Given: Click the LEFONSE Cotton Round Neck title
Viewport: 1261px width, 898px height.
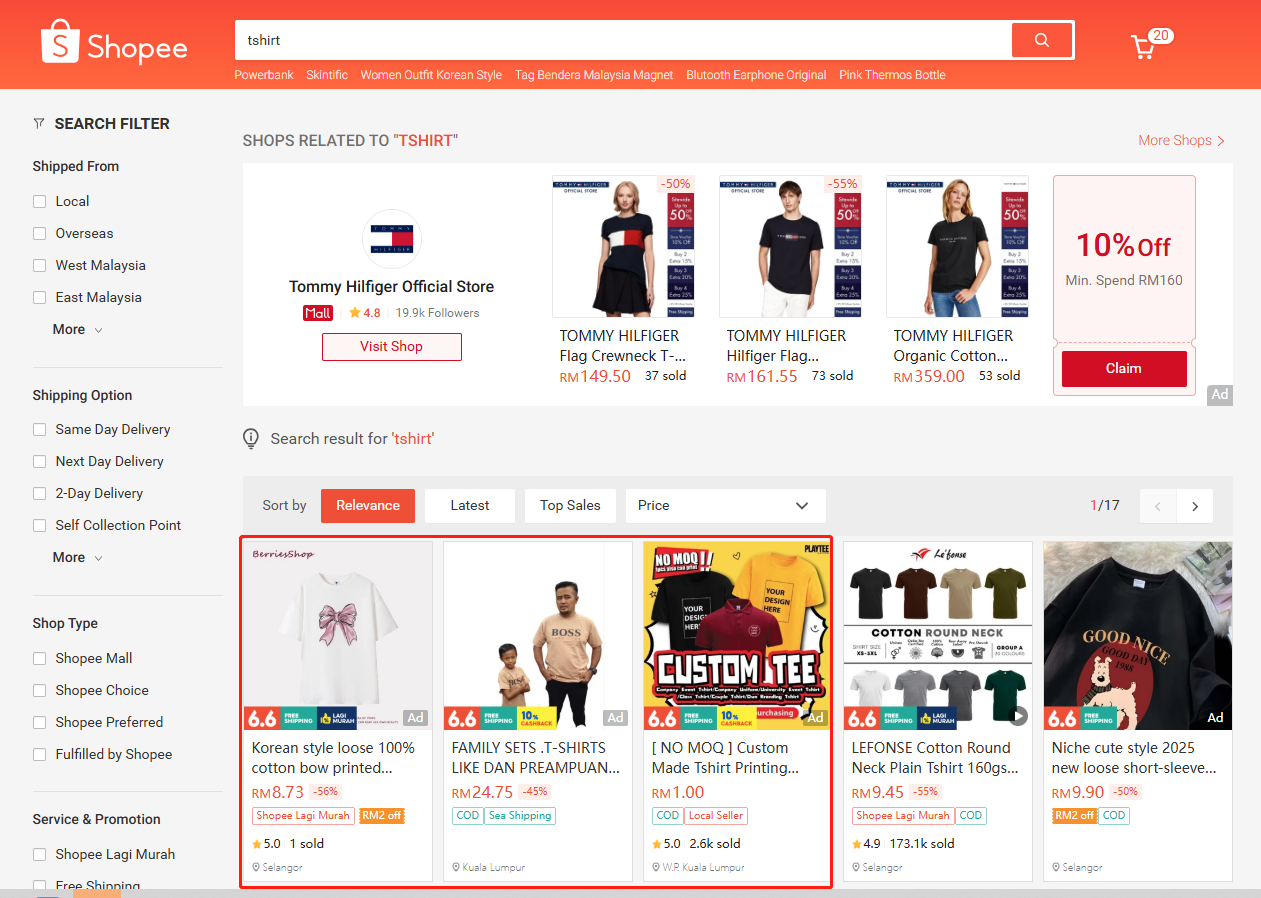Looking at the screenshot, I should click(x=936, y=758).
